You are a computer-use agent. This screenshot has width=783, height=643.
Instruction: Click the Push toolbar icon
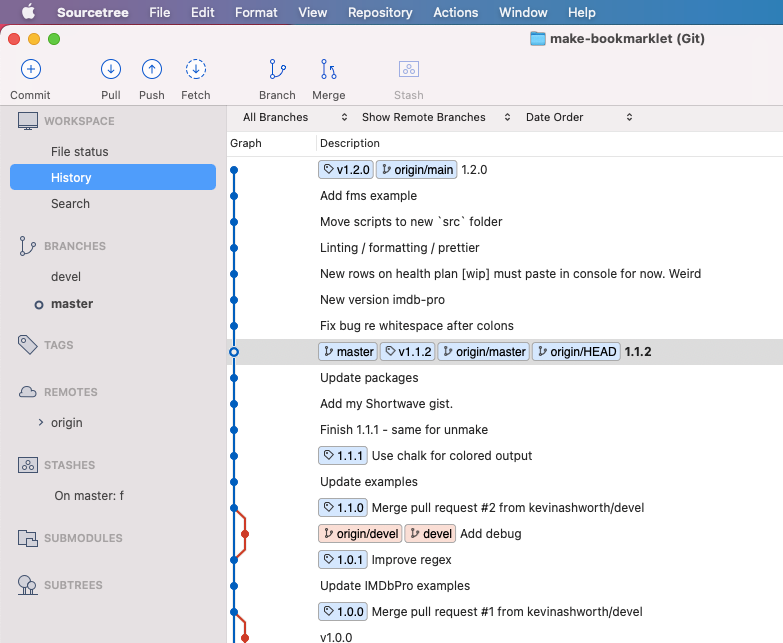(152, 69)
